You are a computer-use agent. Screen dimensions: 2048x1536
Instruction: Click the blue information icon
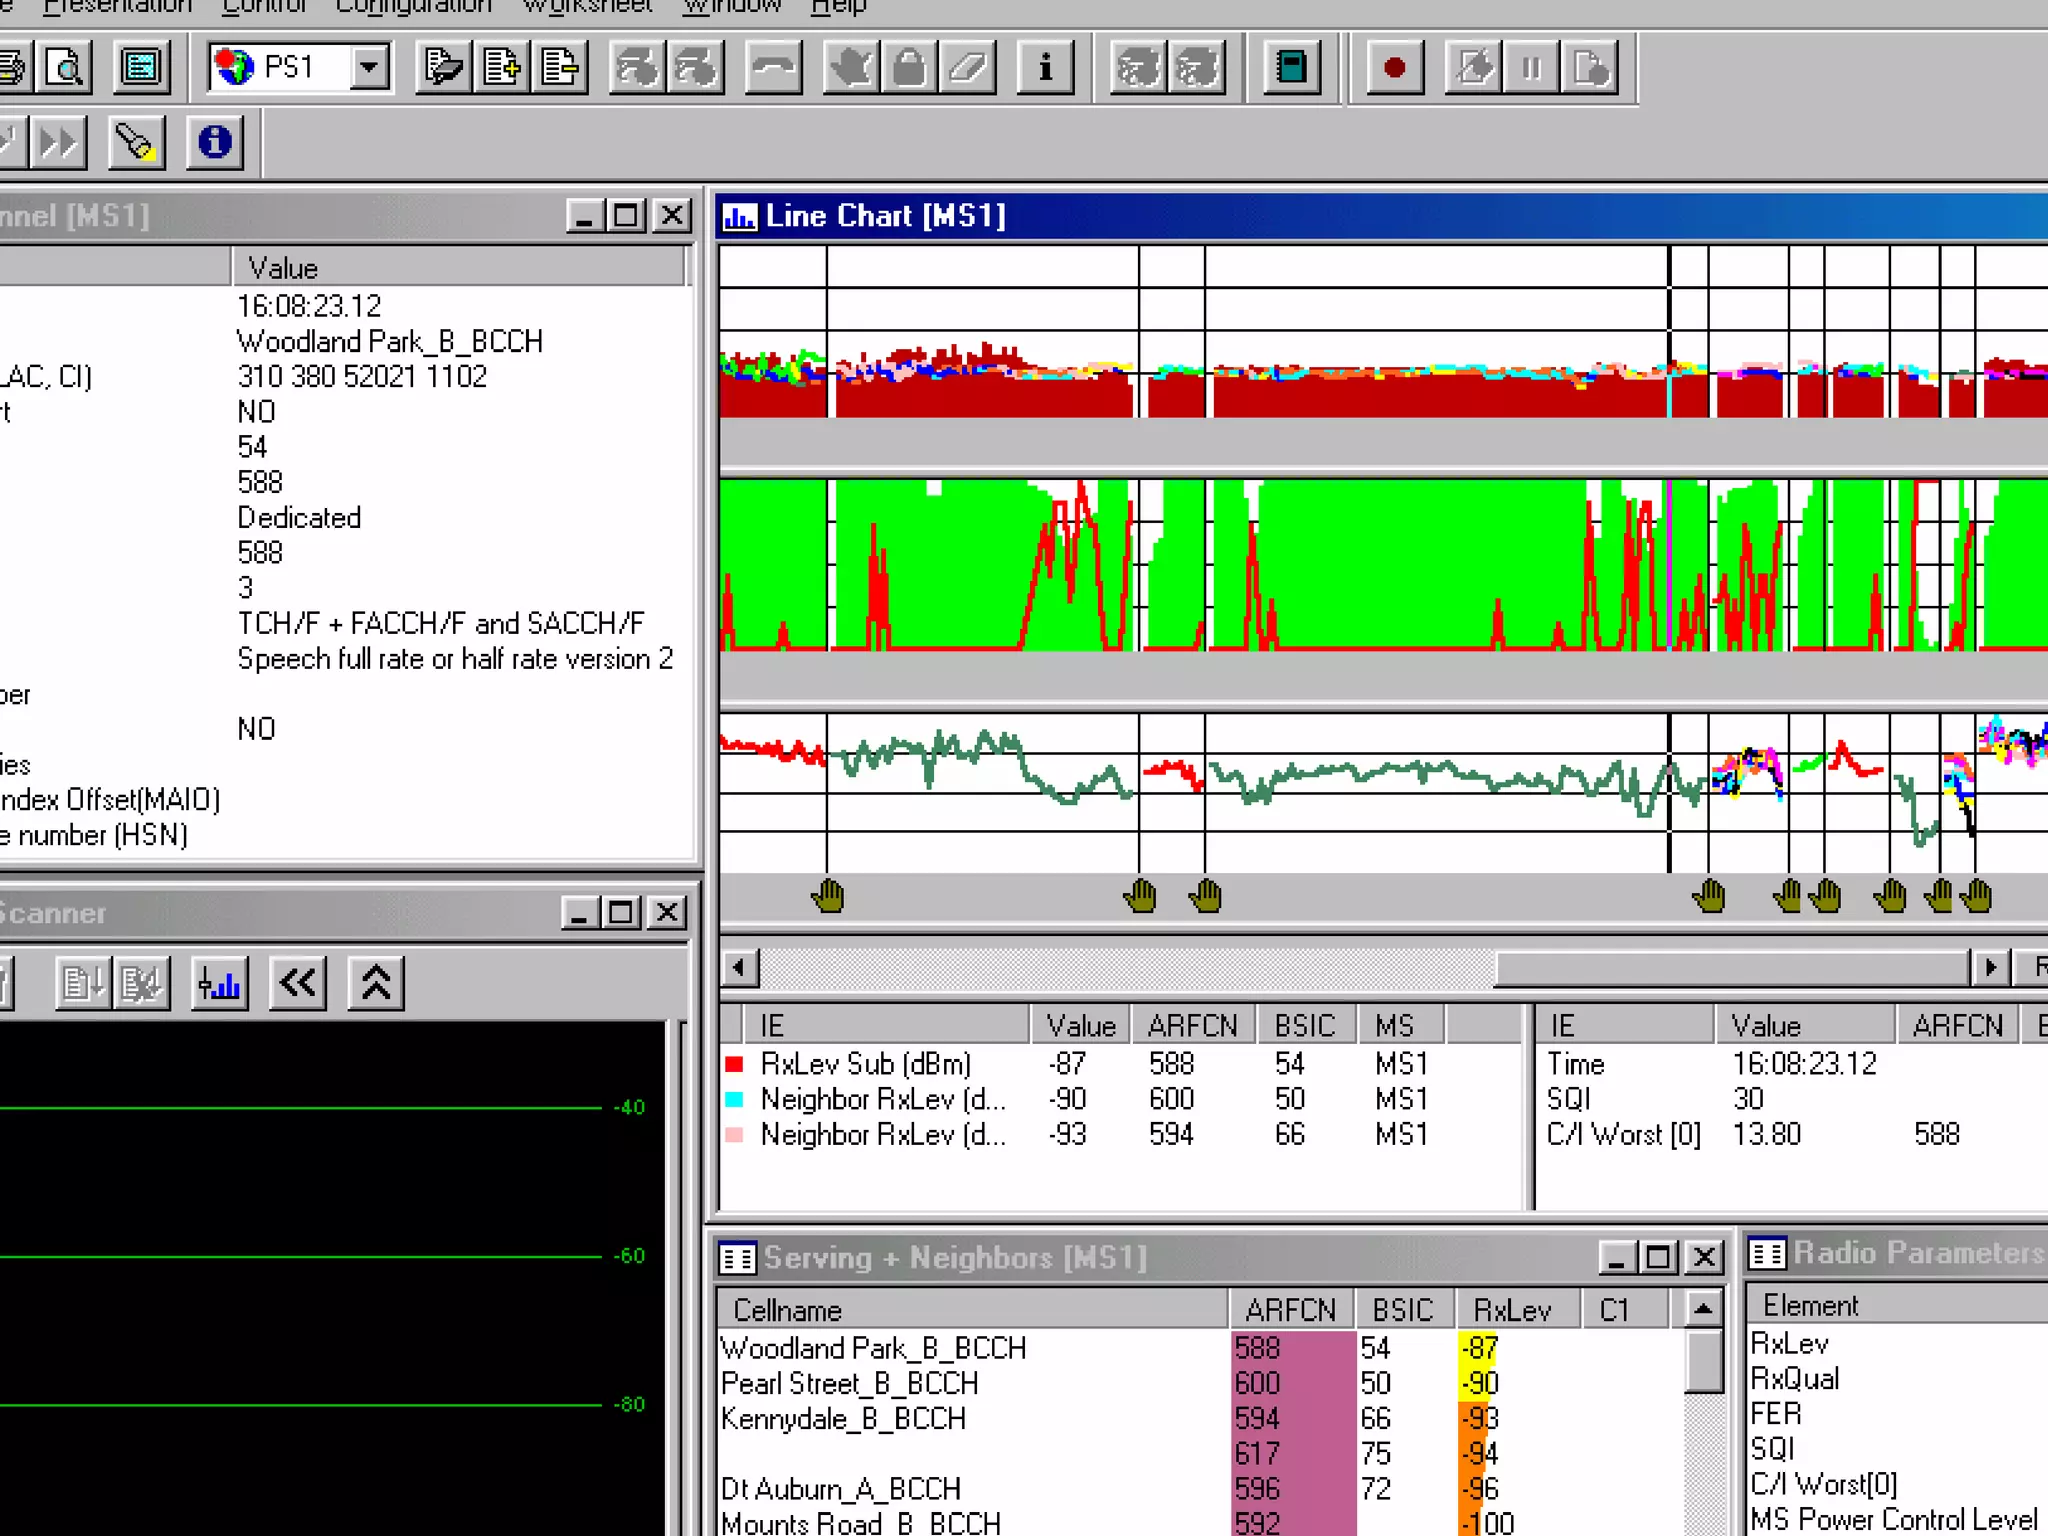(214, 142)
